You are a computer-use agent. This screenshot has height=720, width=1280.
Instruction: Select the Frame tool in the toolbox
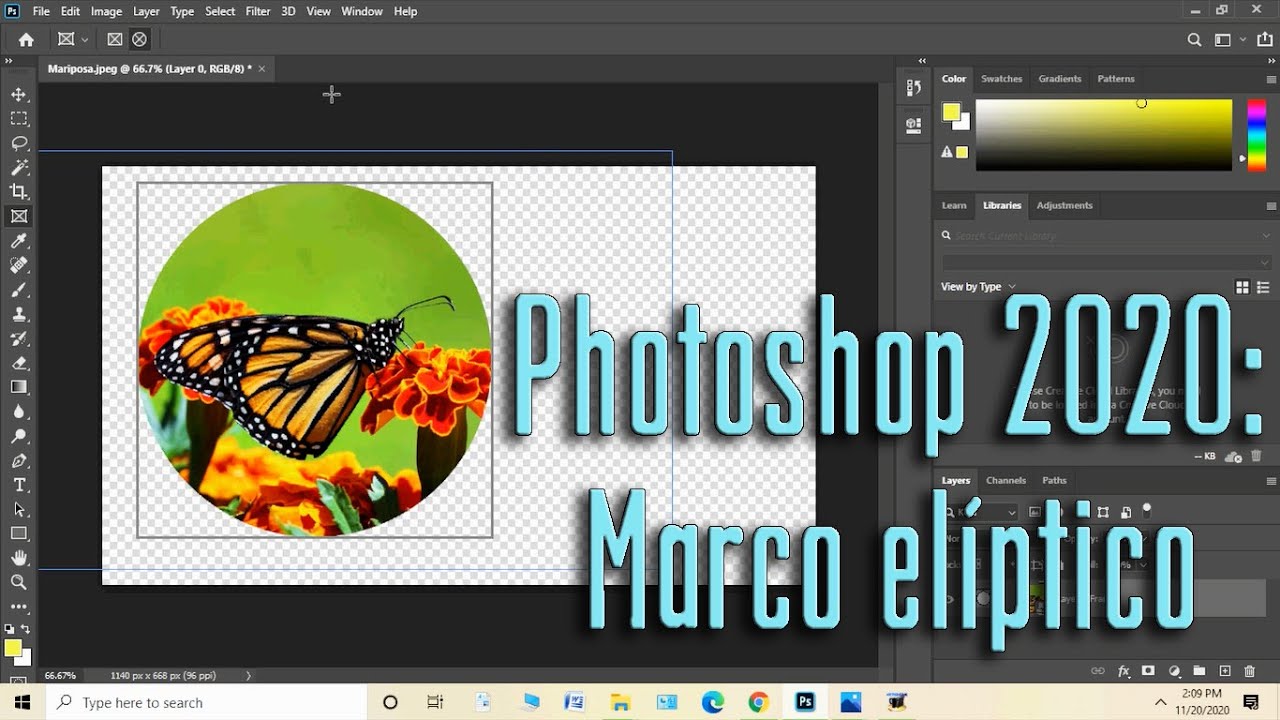[x=19, y=216]
